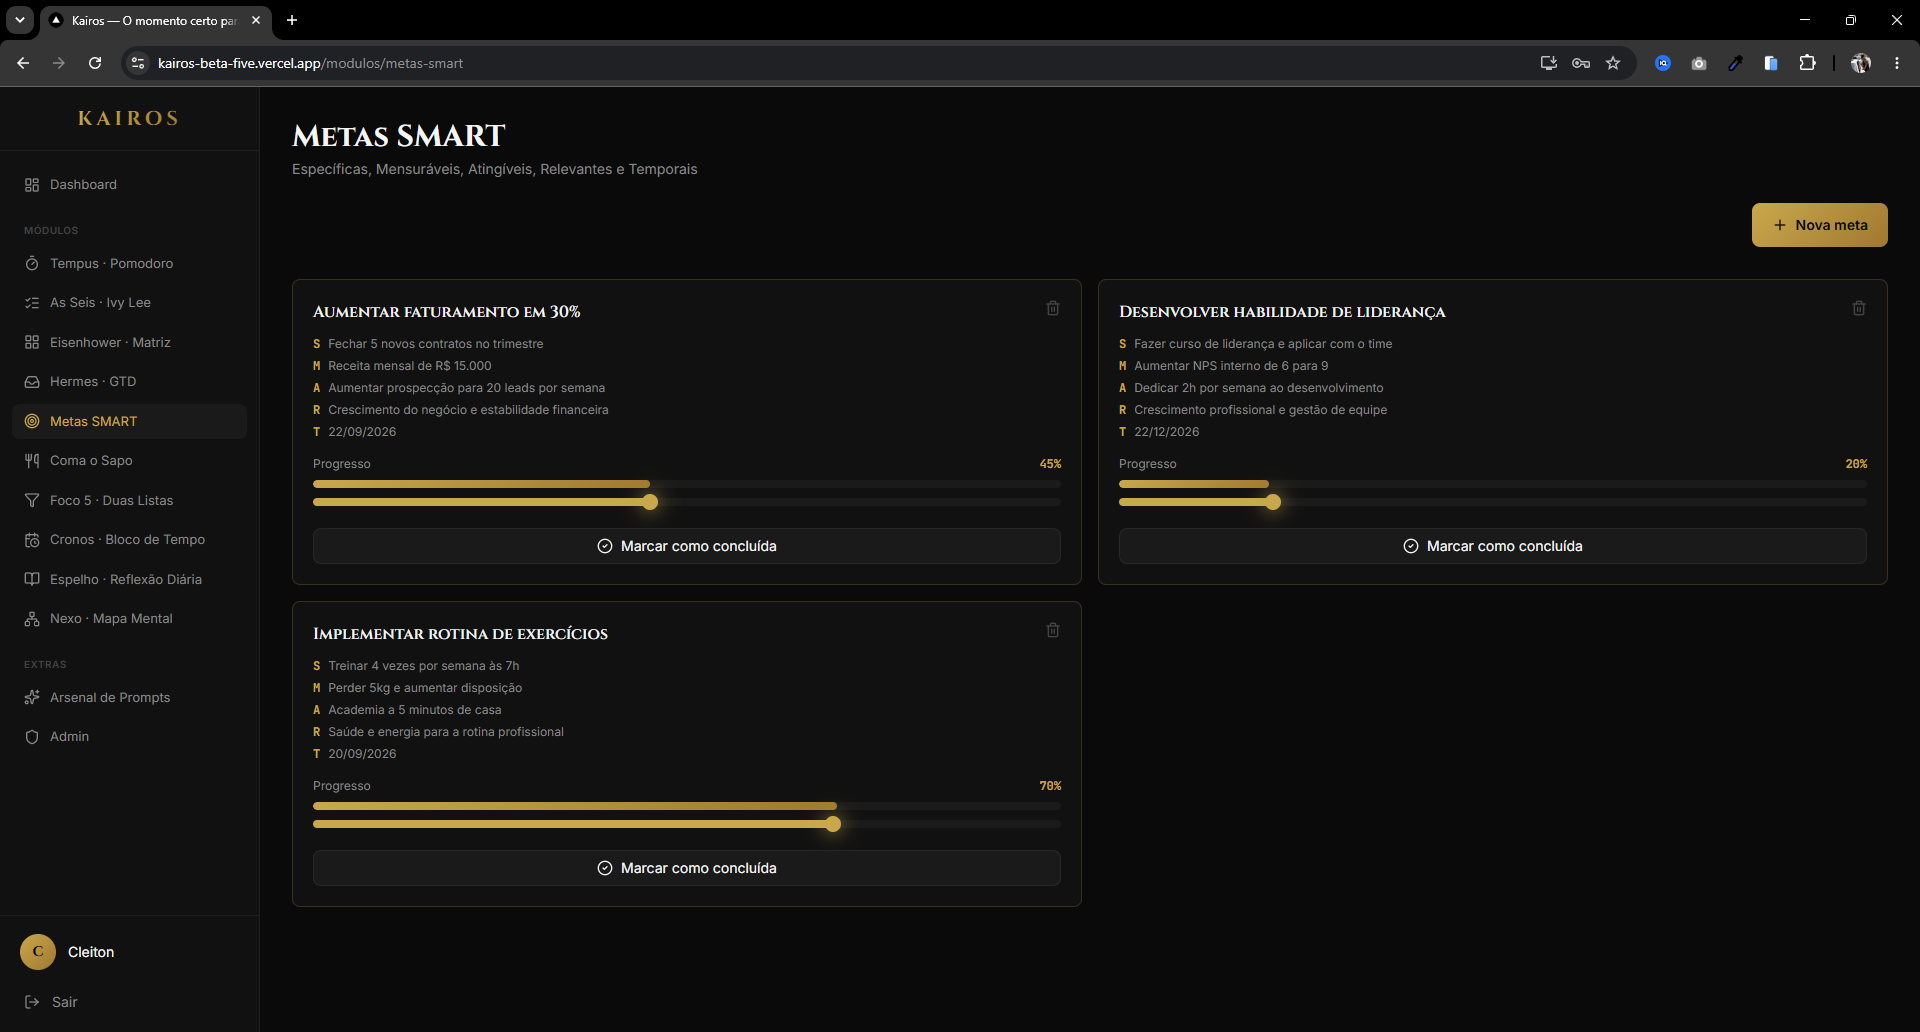Delete the Desenvolver Habilidade de Liderança goal
This screenshot has width=1920, height=1032.
coord(1859,308)
